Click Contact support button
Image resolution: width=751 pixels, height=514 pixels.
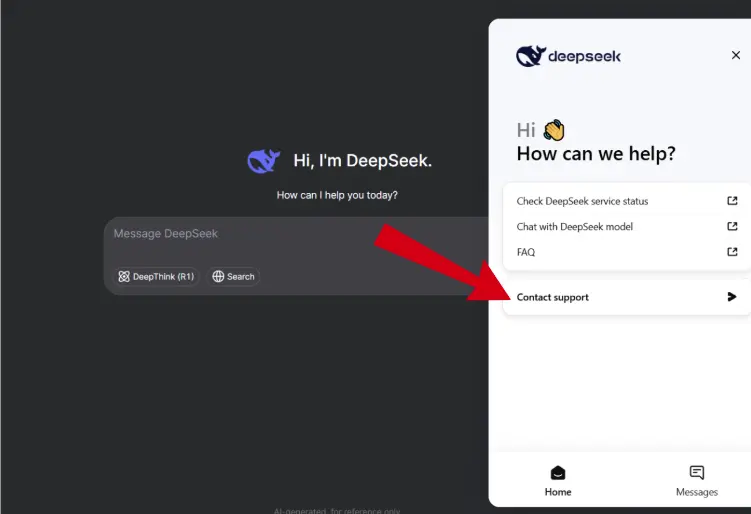(627, 297)
